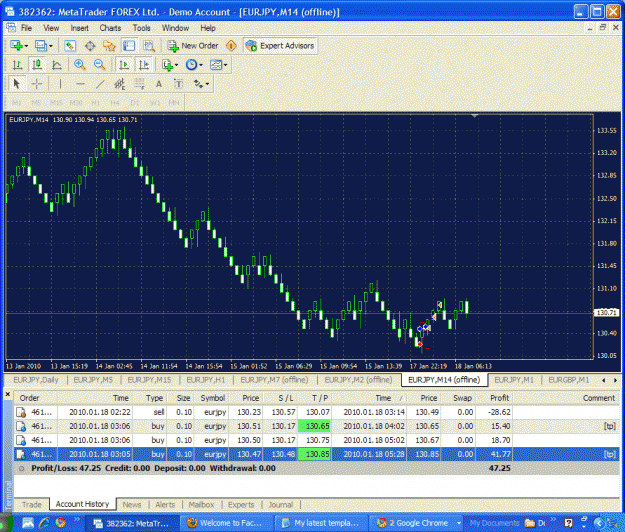This screenshot has height=532, width=625.
Task: Draw a horizontal line
Action: 80,84
